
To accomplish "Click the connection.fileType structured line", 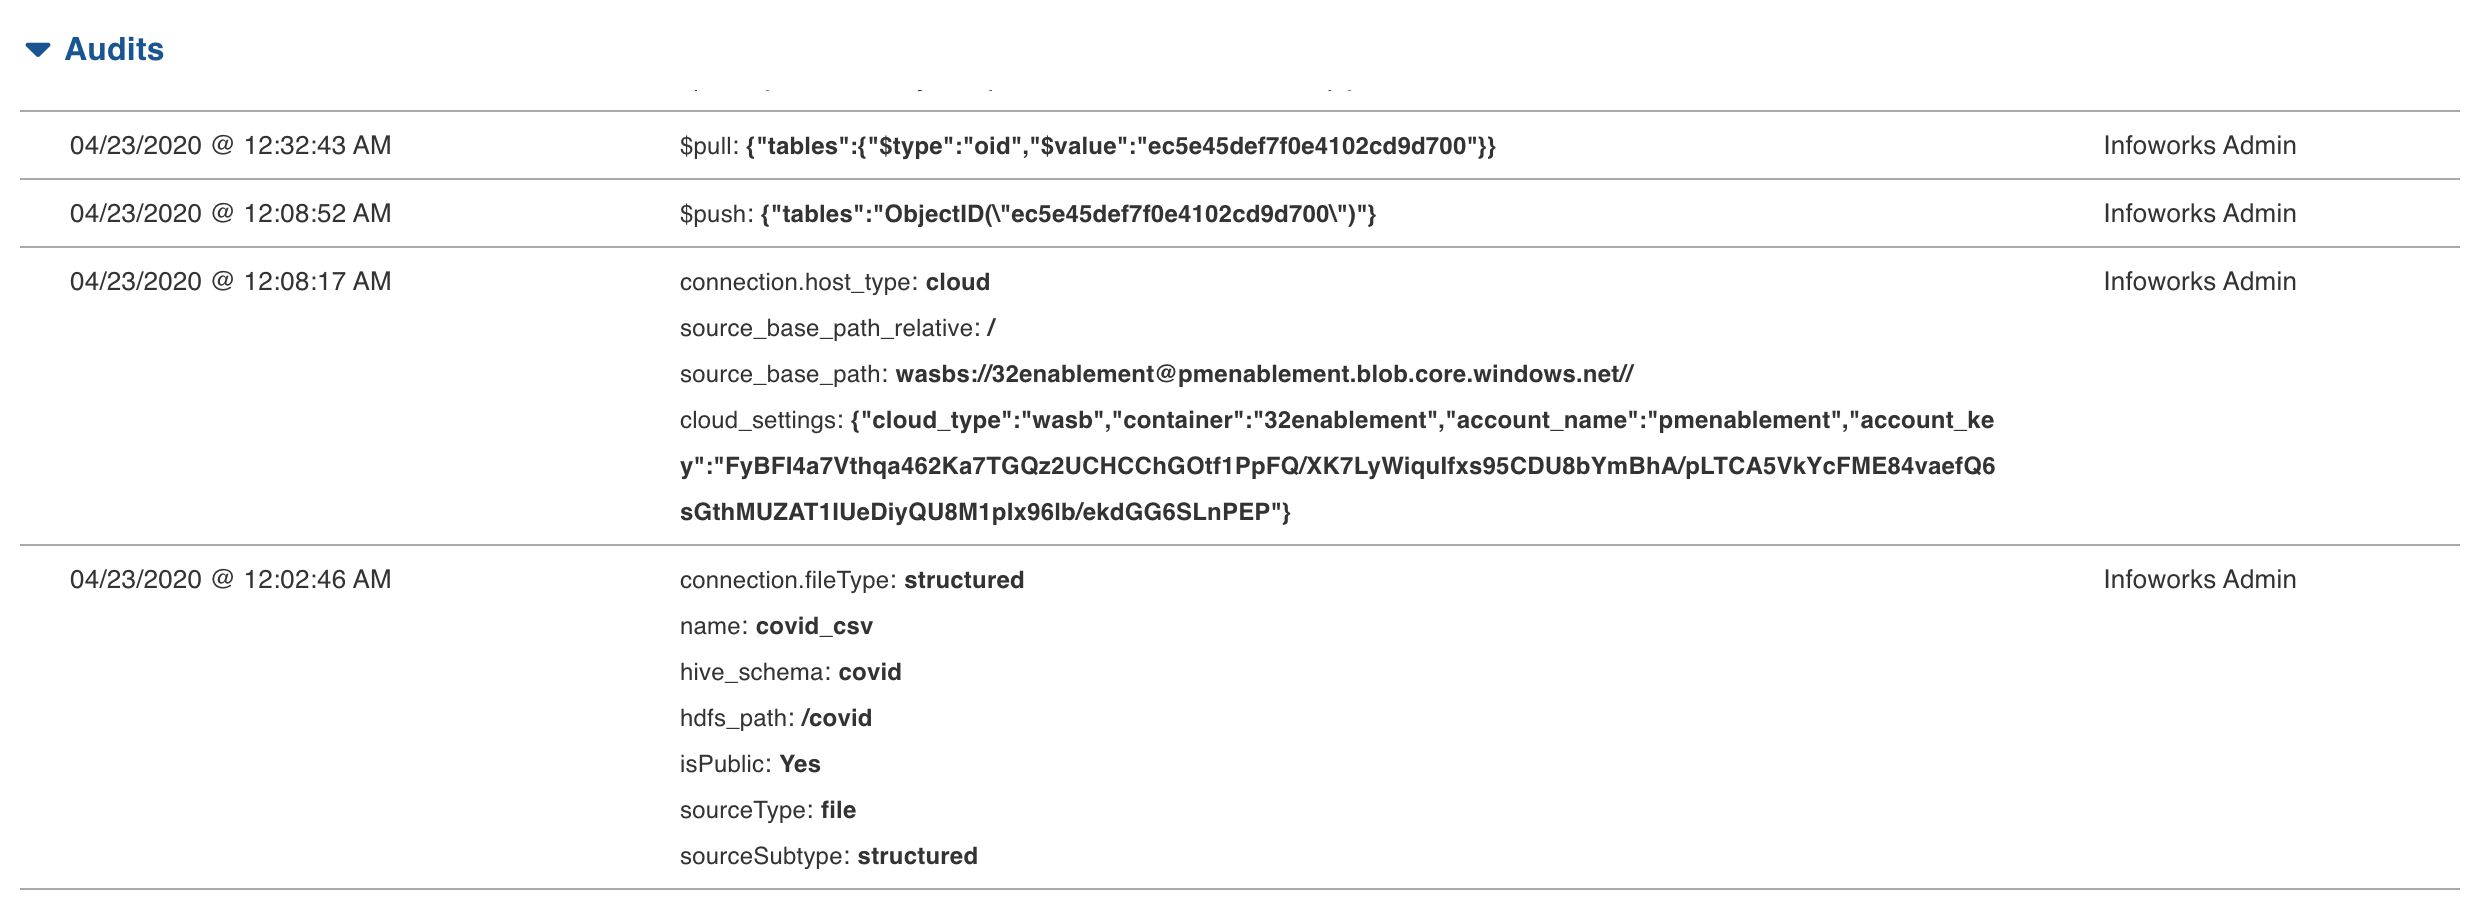I will click(x=851, y=581).
